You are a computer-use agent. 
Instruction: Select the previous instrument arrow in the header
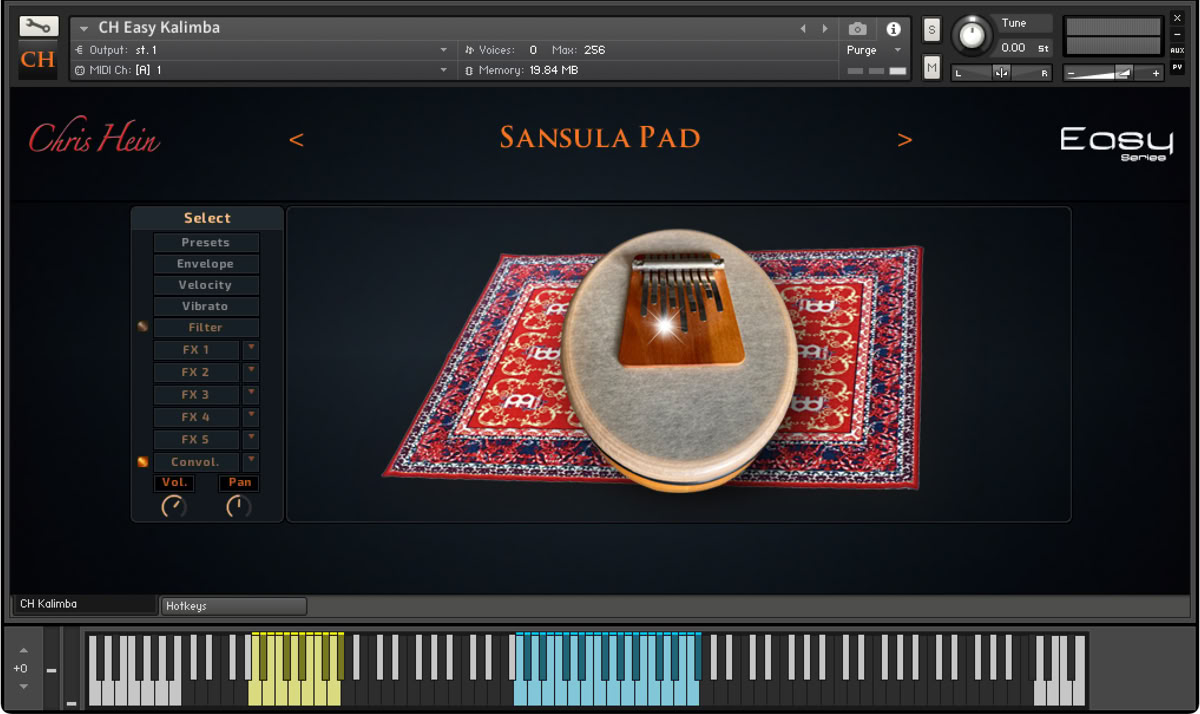click(x=804, y=29)
